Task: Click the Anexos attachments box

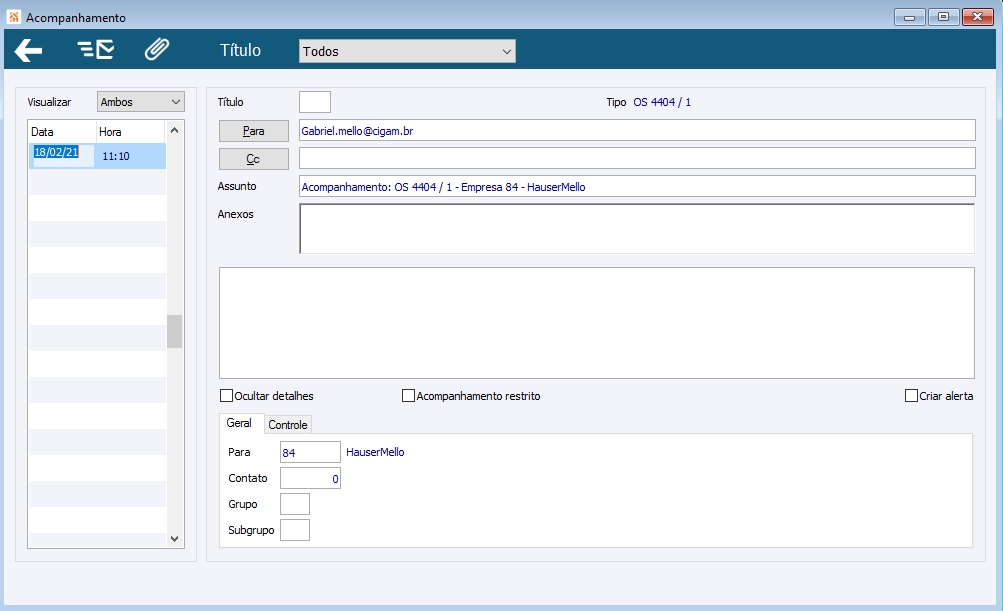Action: (x=637, y=228)
